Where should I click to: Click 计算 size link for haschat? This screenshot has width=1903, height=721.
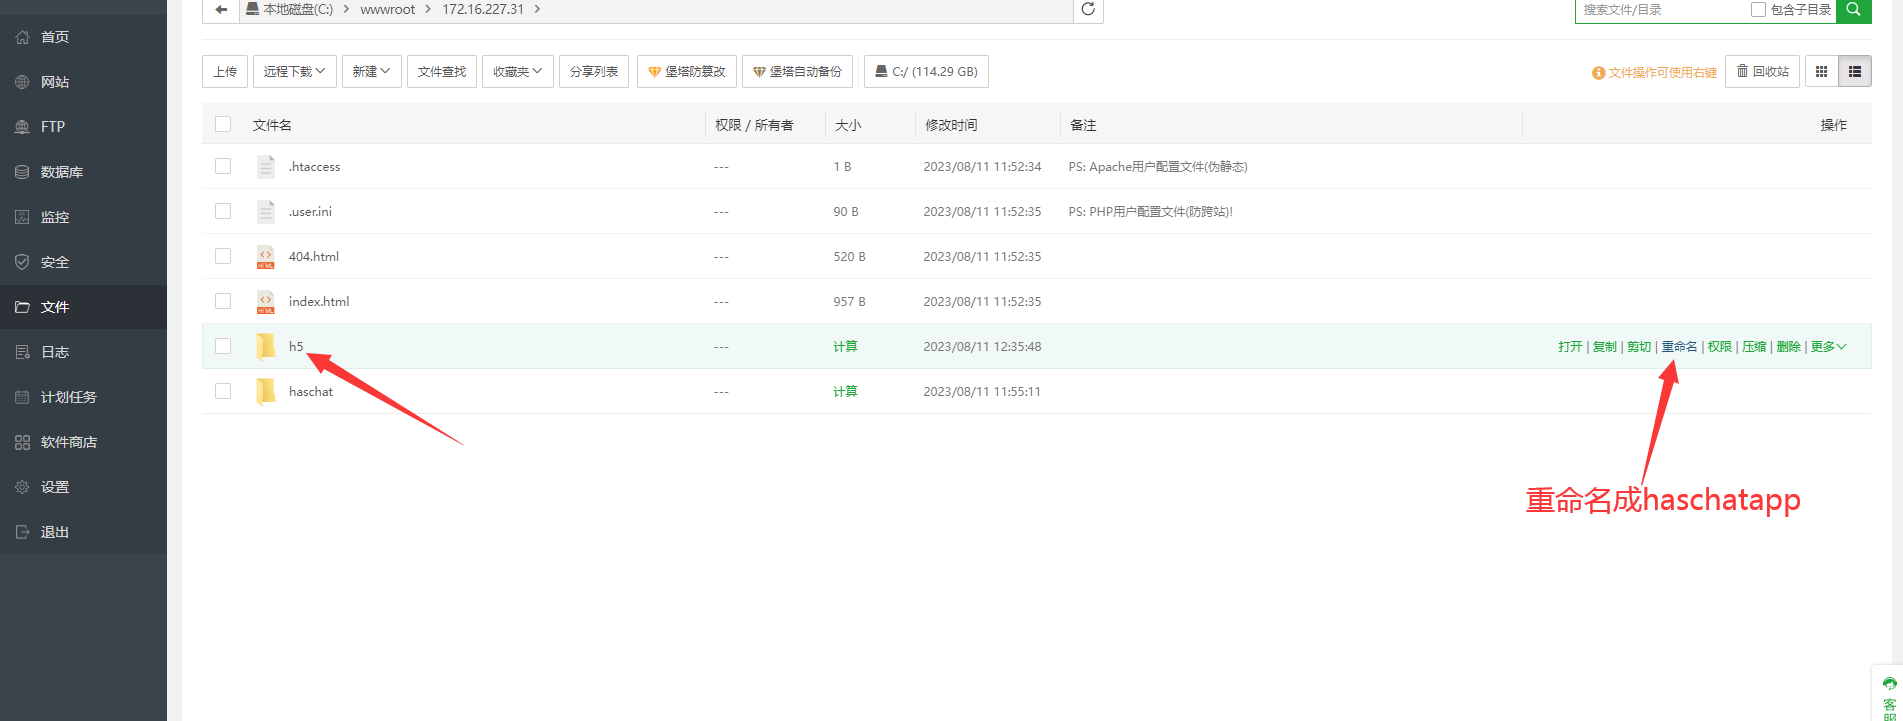[845, 392]
